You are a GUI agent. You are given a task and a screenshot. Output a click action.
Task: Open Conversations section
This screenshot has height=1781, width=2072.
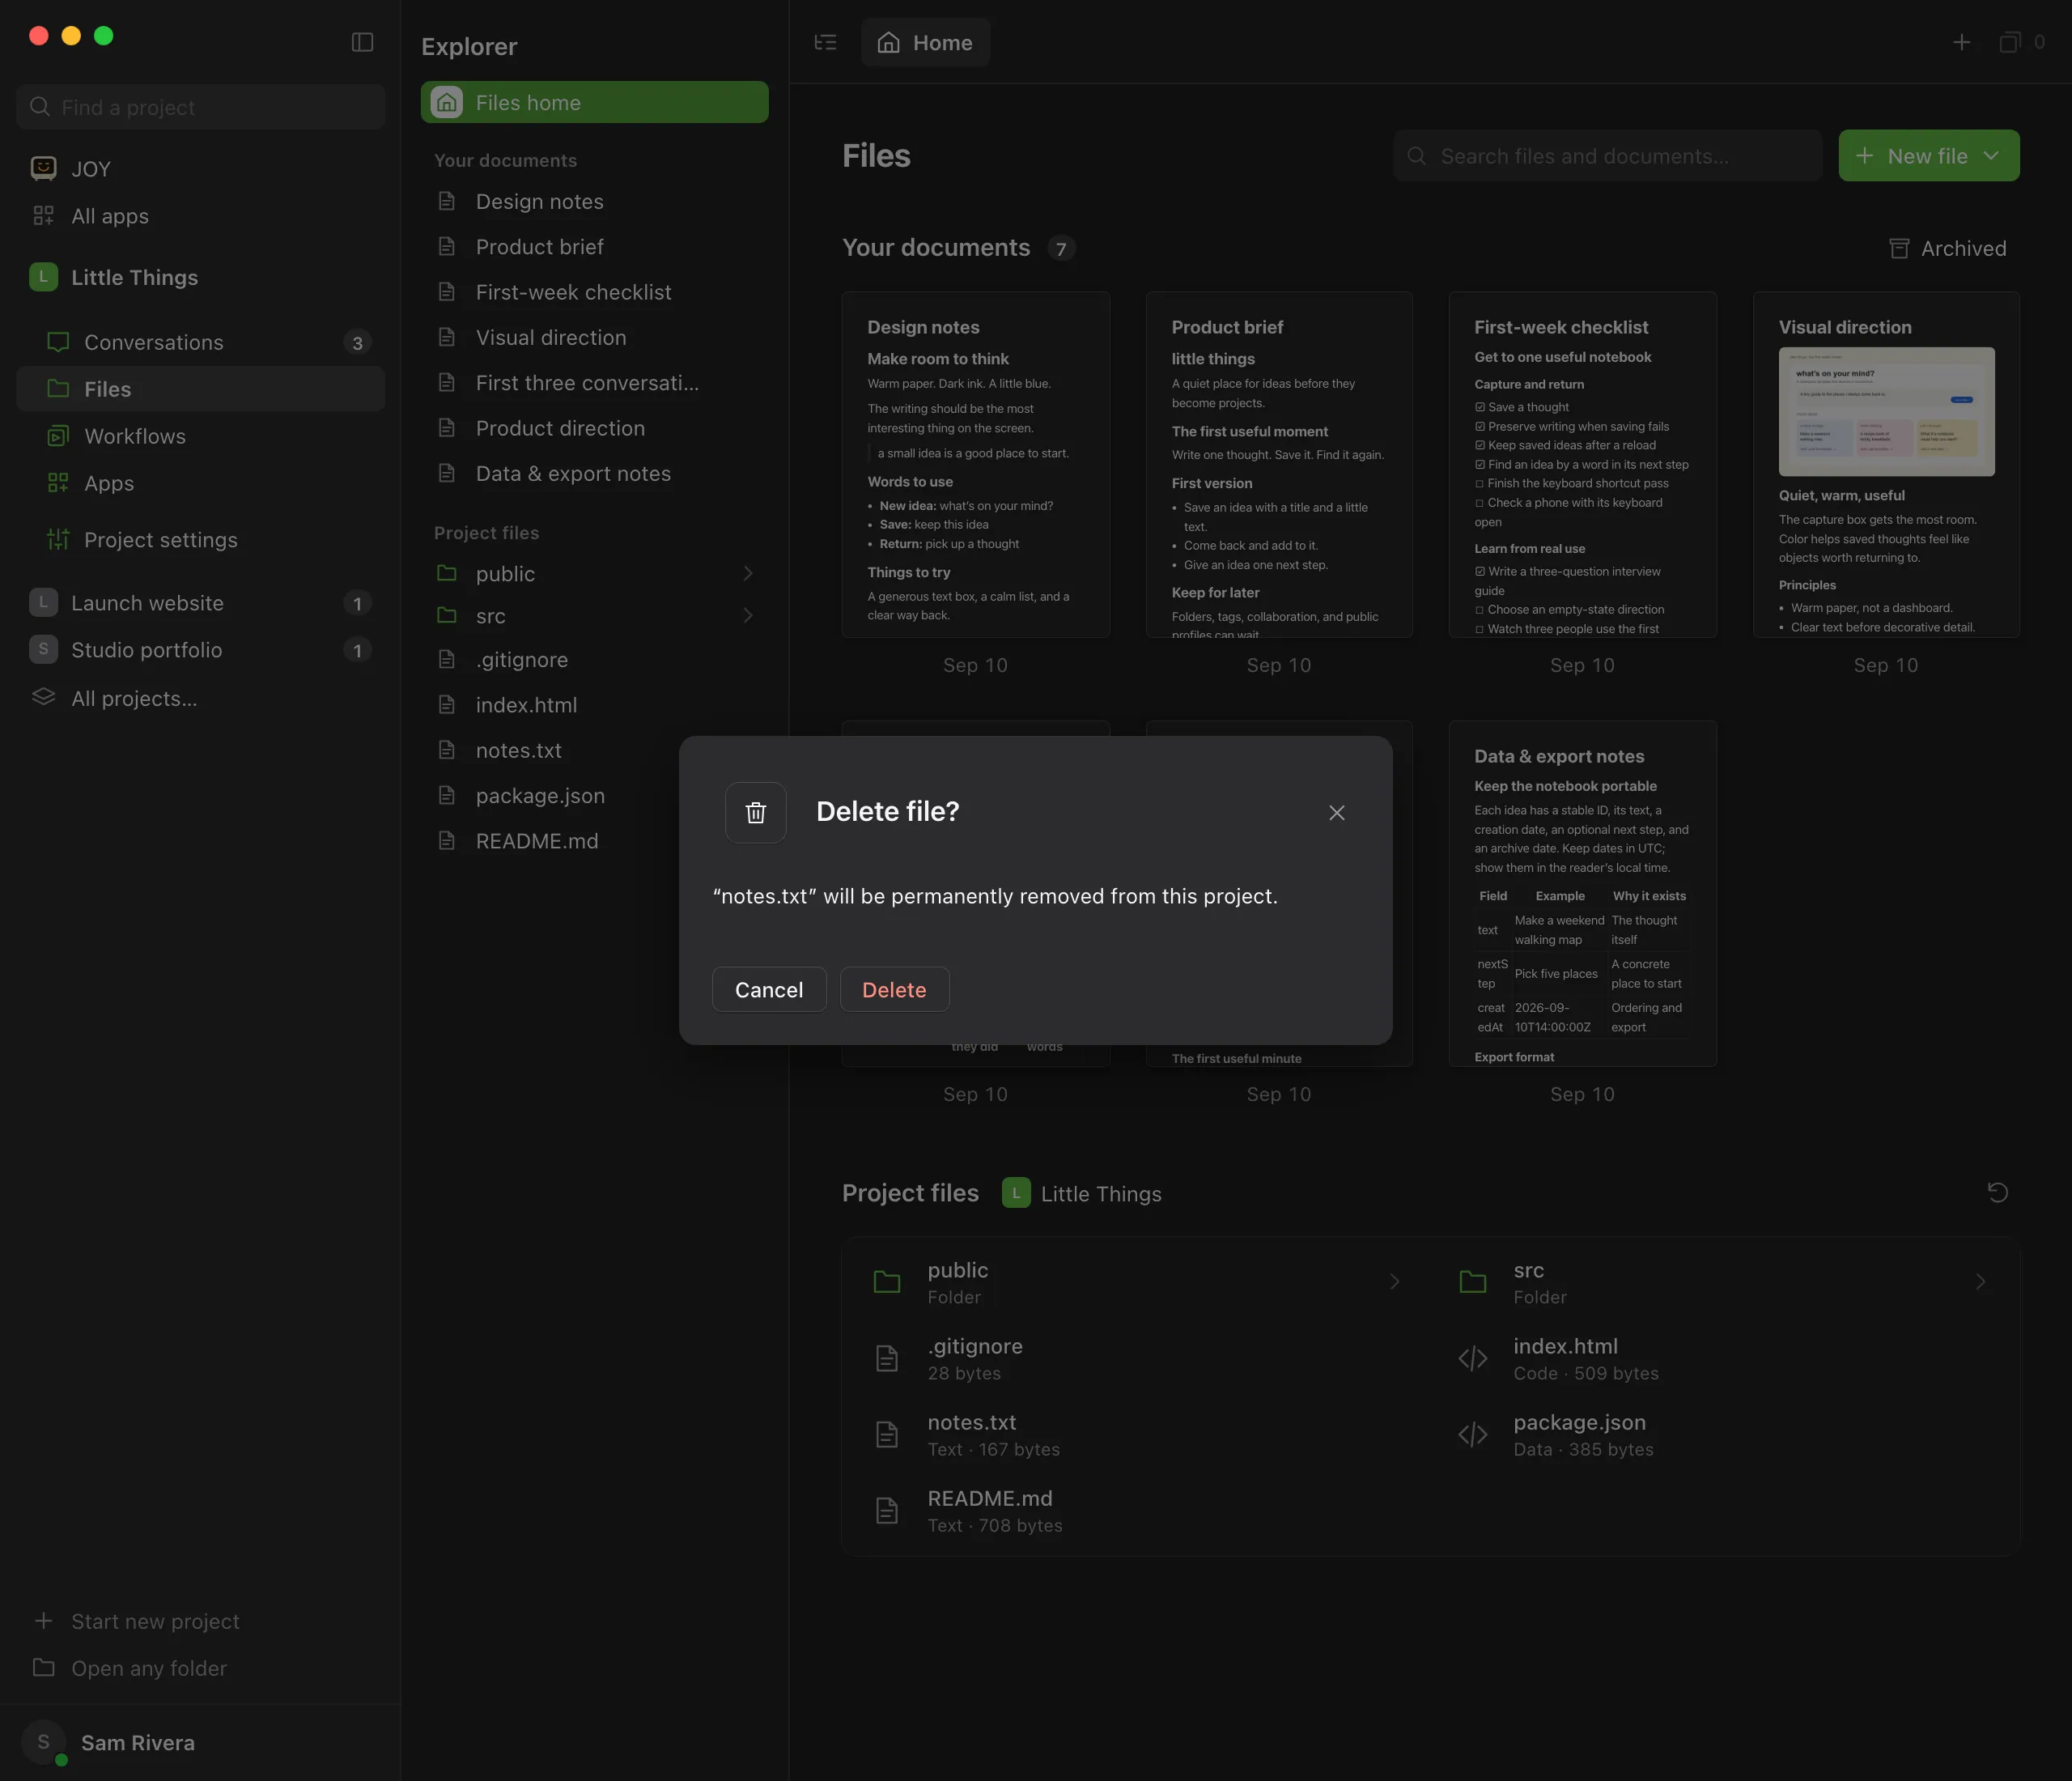pos(201,342)
